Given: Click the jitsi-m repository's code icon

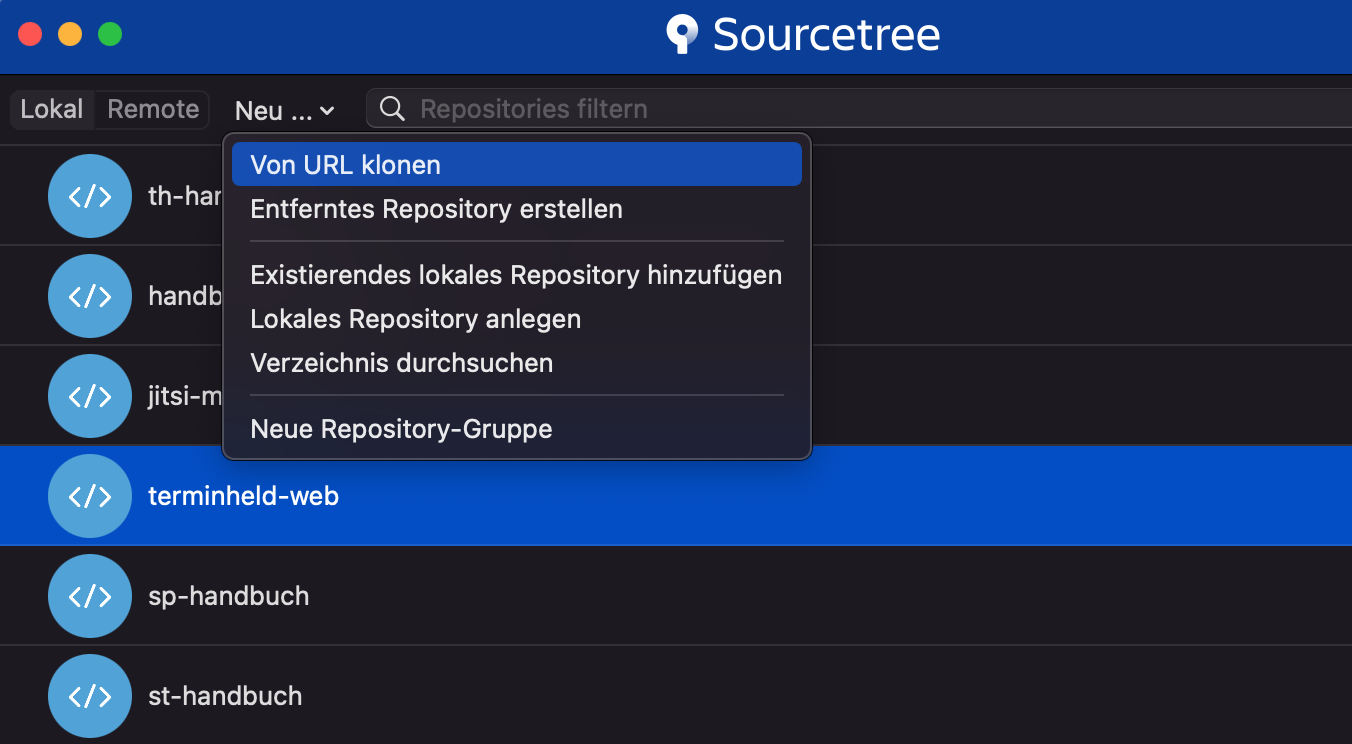Looking at the screenshot, I should [x=90, y=396].
